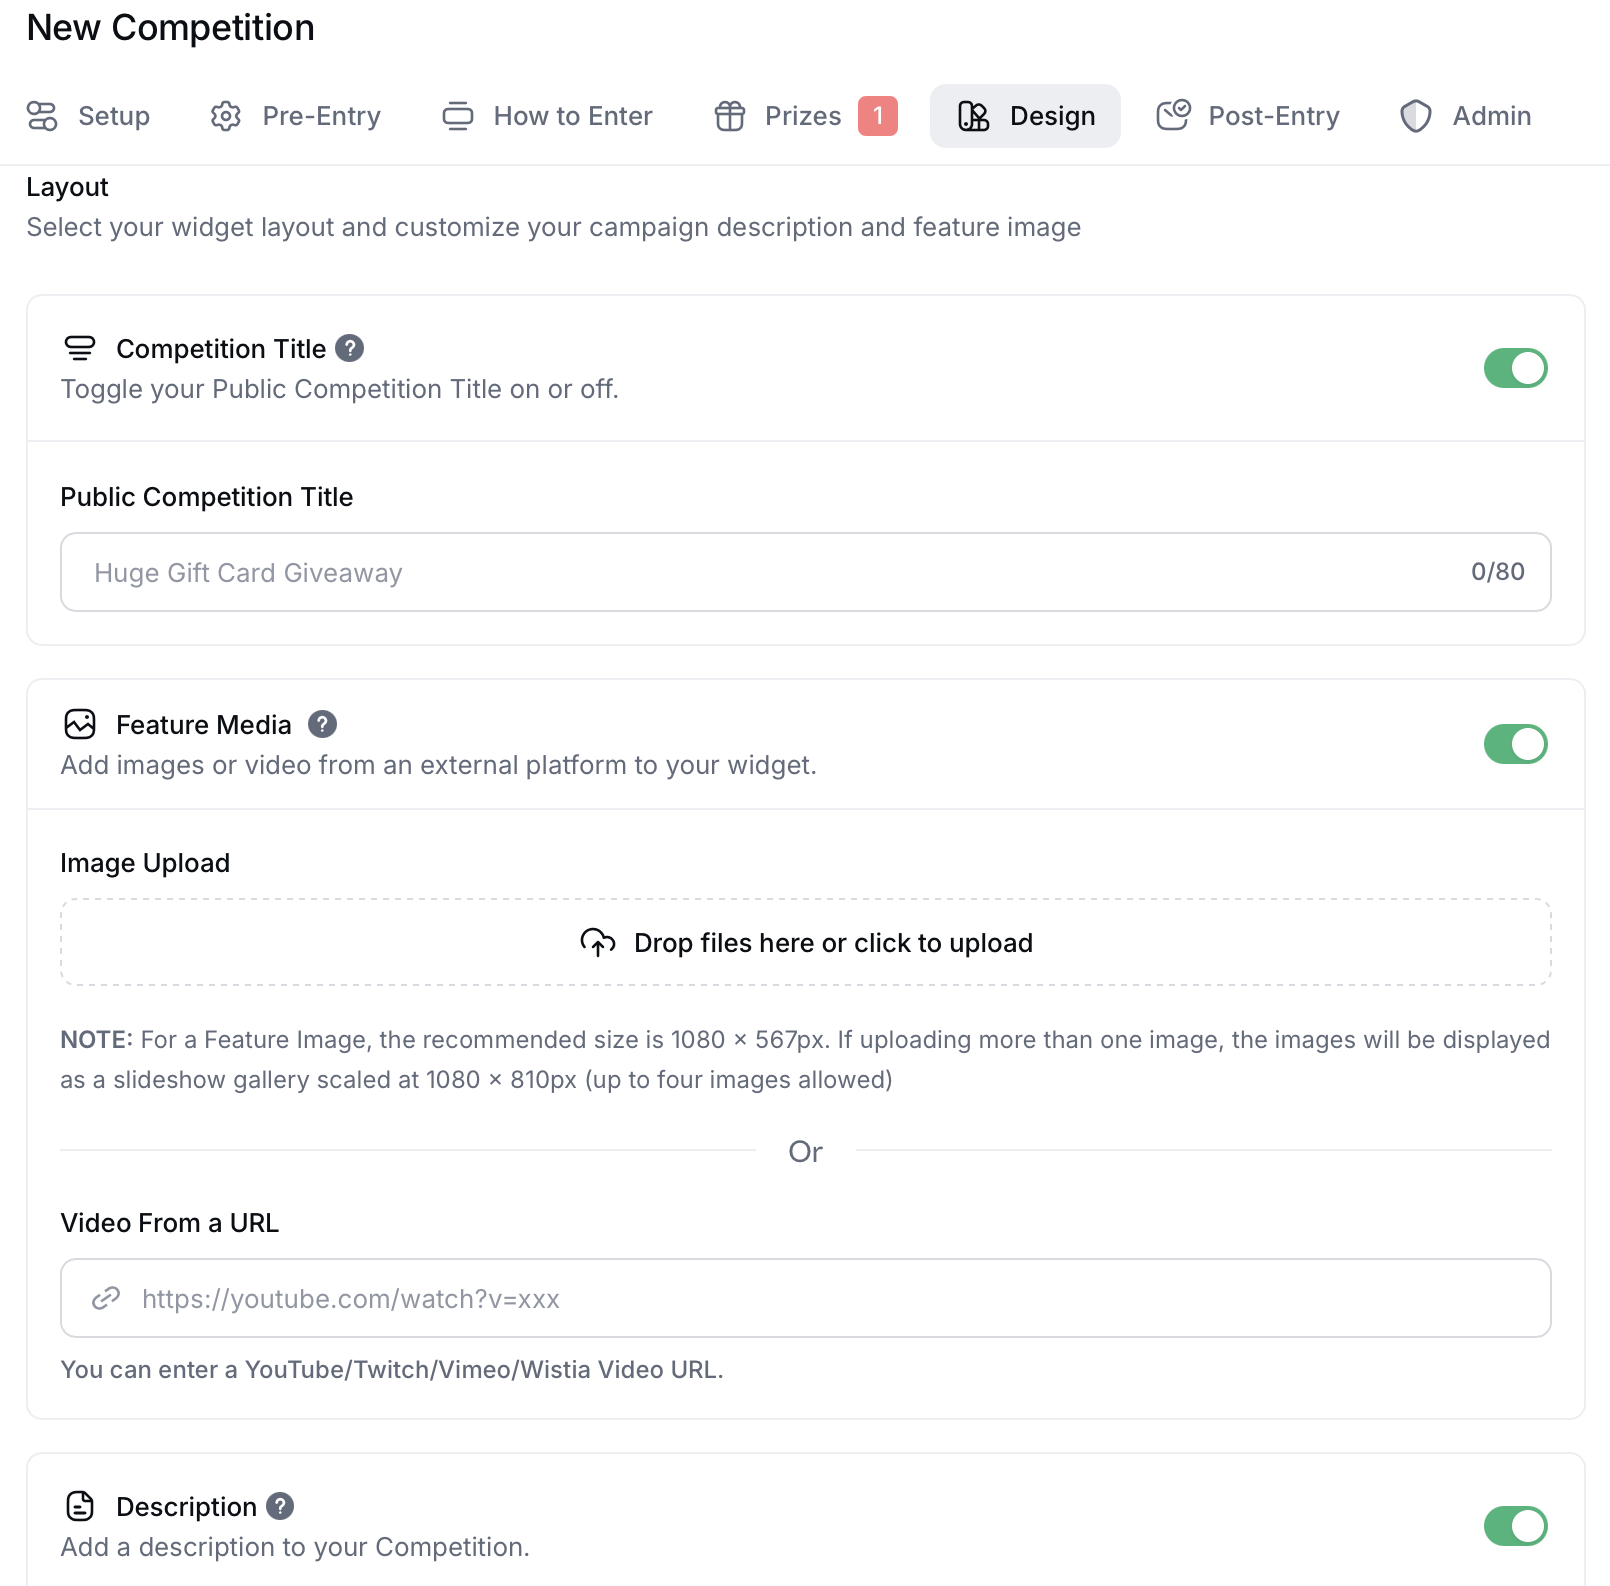This screenshot has height=1586, width=1610.
Task: Click the Video From a URL field
Action: 700,1298
